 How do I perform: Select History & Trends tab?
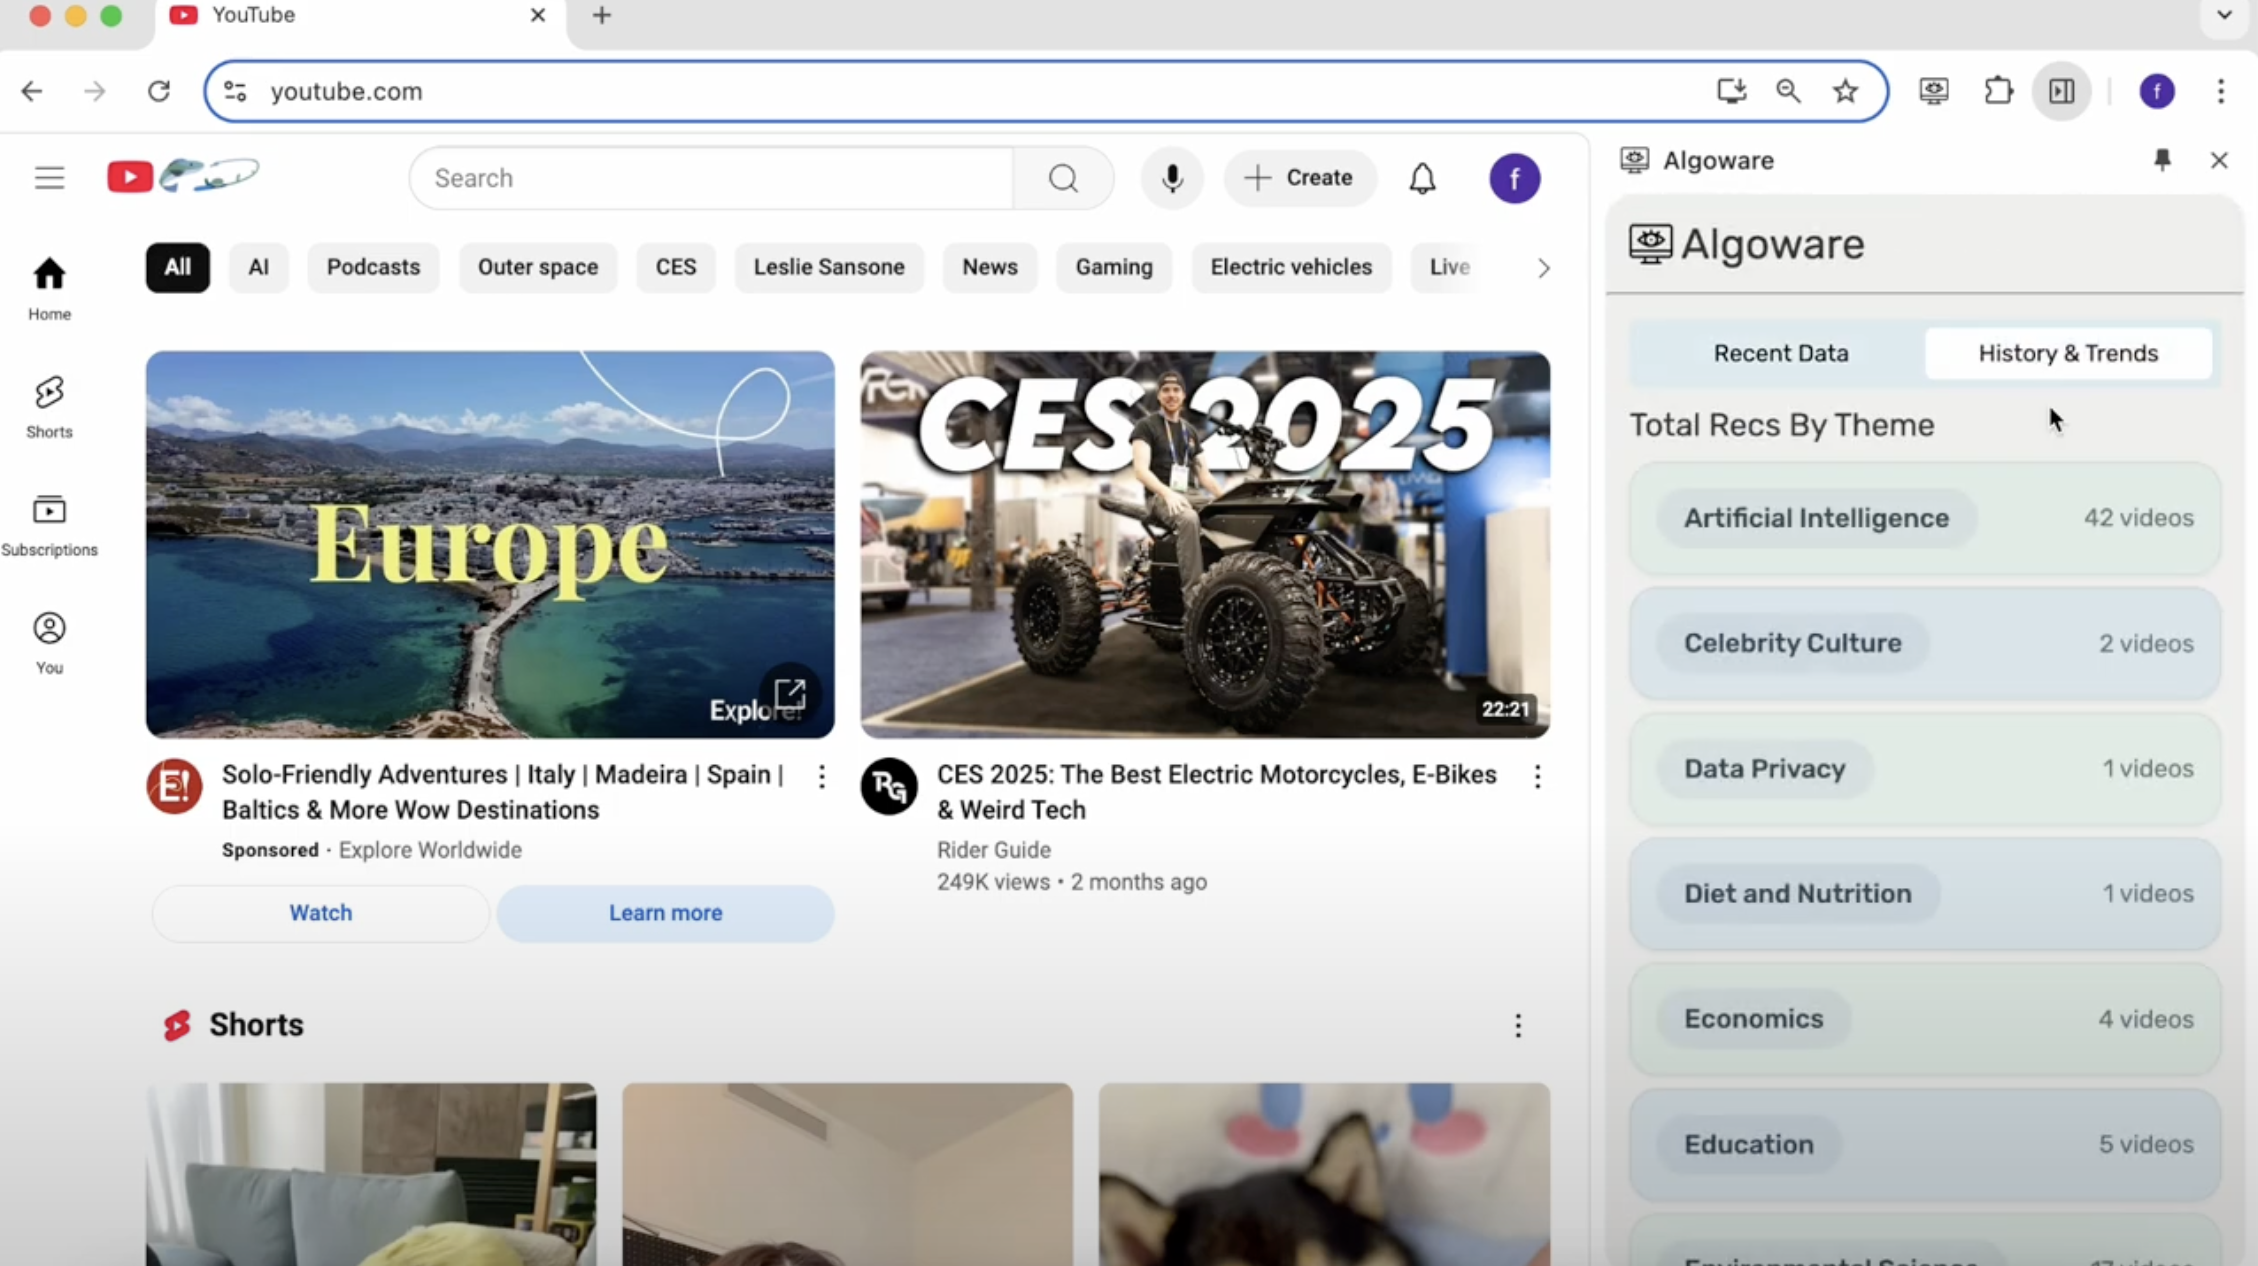[x=2067, y=353]
